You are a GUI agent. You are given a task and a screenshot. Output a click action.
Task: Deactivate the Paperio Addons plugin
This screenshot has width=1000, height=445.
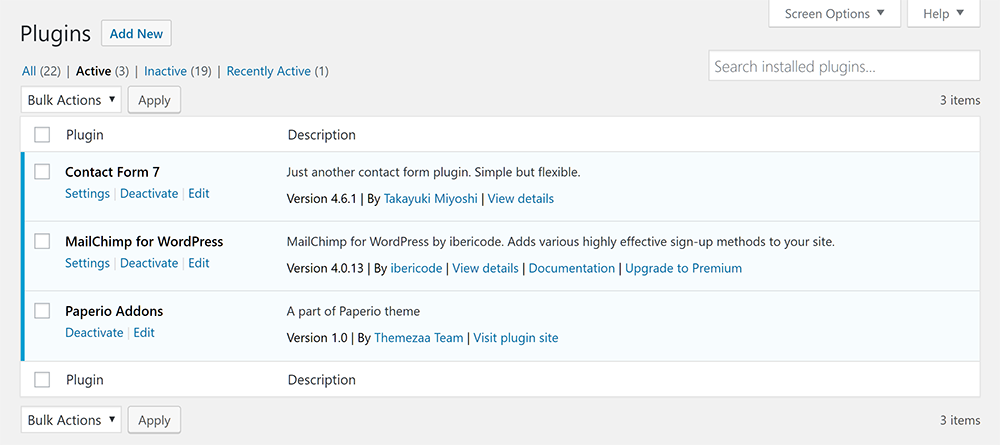tap(94, 333)
